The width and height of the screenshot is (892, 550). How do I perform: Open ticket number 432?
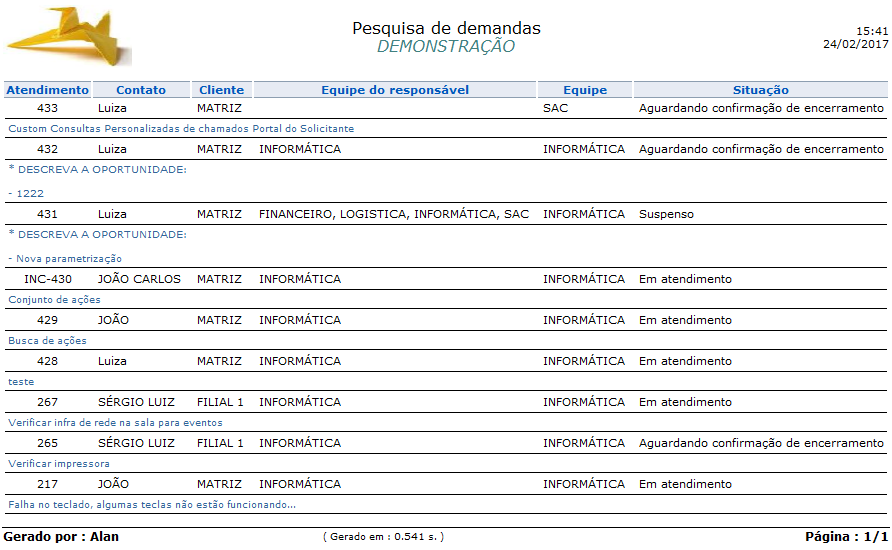pyautogui.click(x=47, y=149)
